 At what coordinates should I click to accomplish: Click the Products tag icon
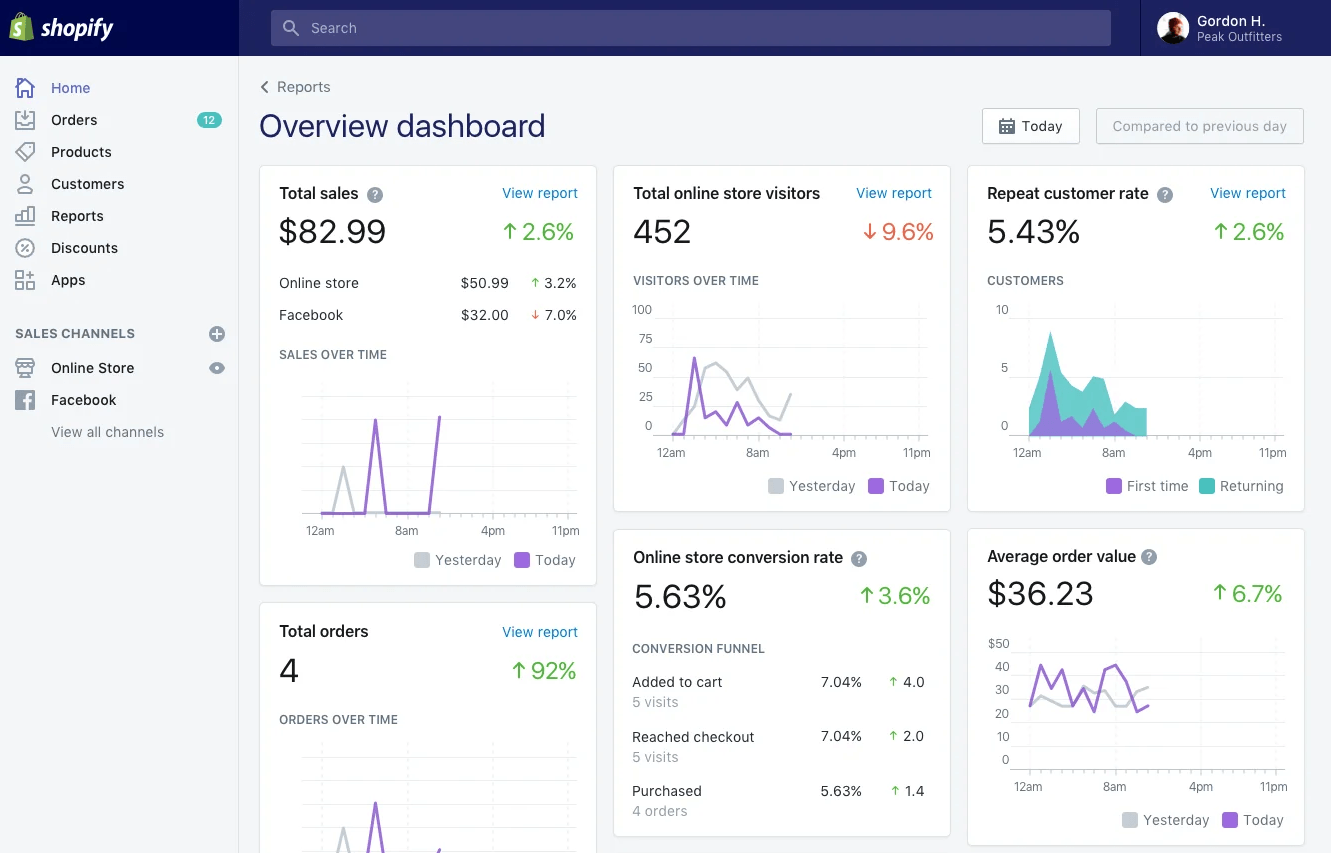tap(25, 152)
